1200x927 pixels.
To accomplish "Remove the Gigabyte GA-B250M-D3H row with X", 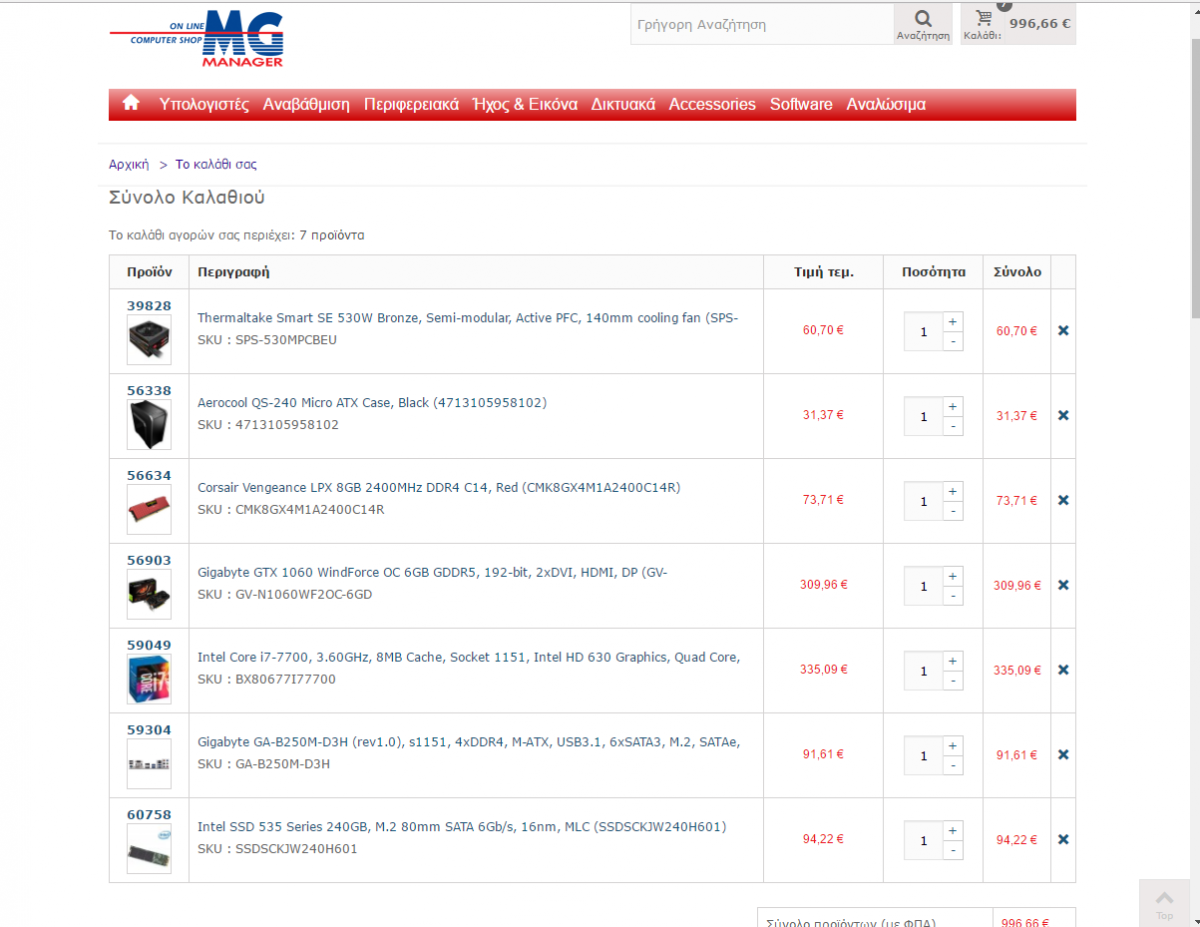I will [x=1063, y=755].
